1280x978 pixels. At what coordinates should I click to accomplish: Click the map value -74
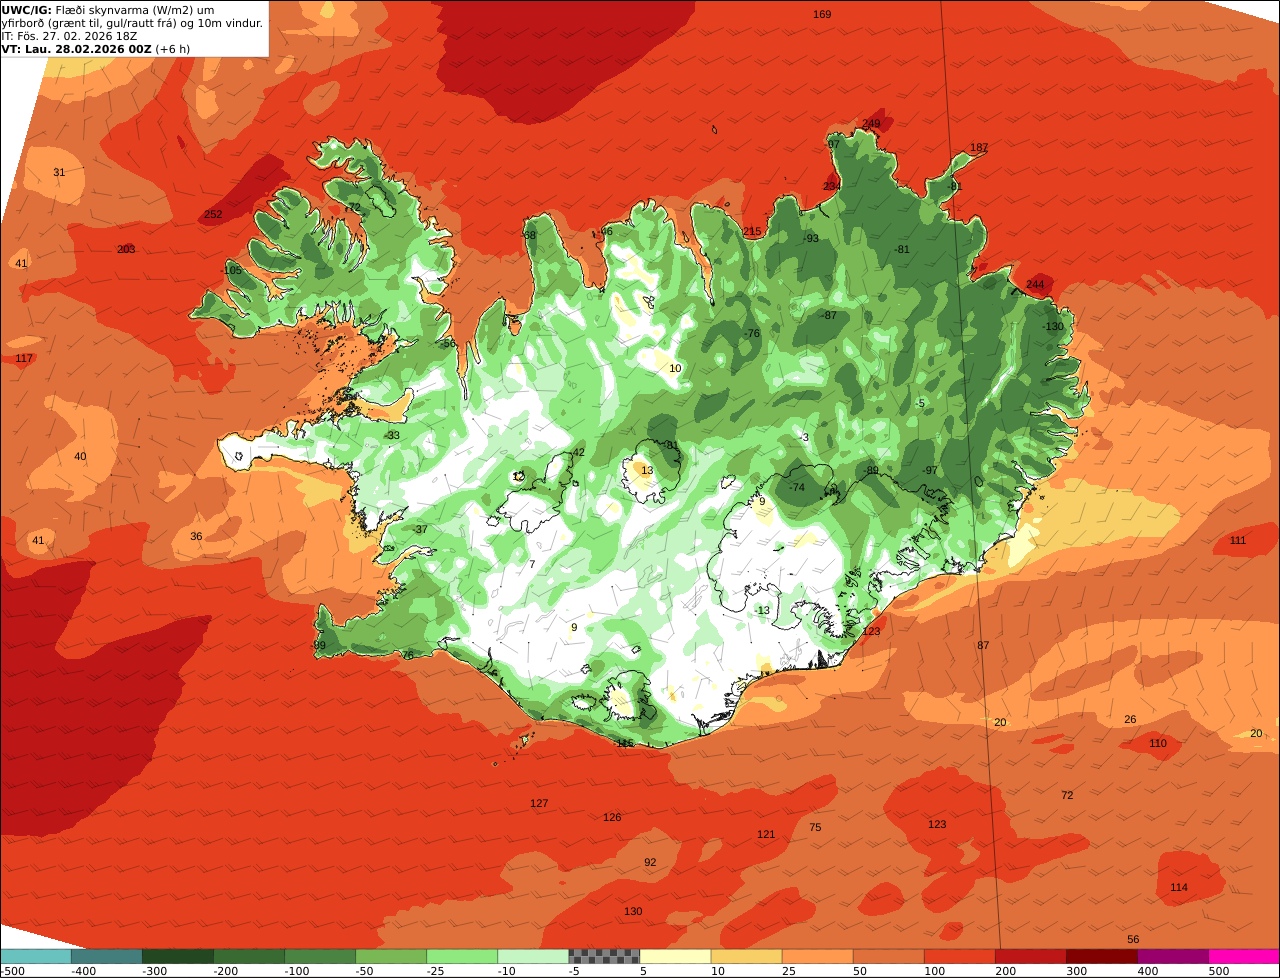coord(796,487)
